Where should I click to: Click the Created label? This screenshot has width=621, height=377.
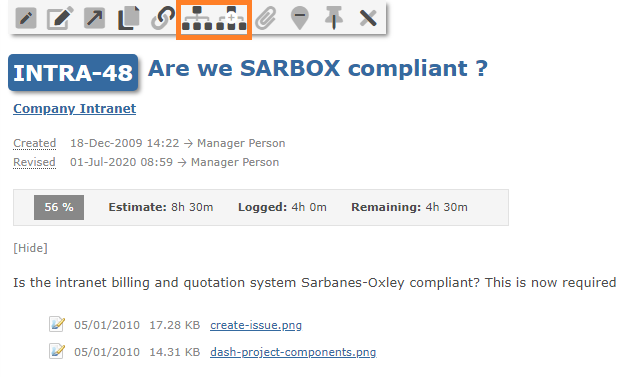(x=34, y=143)
